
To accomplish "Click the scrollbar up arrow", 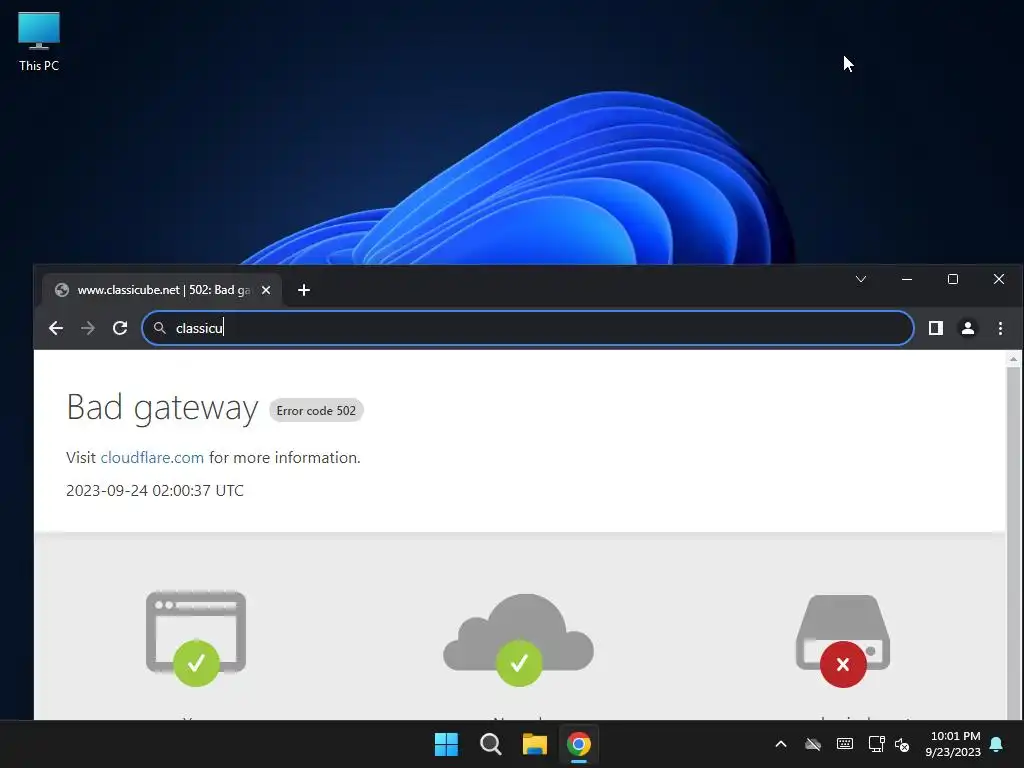I will (1014, 359).
